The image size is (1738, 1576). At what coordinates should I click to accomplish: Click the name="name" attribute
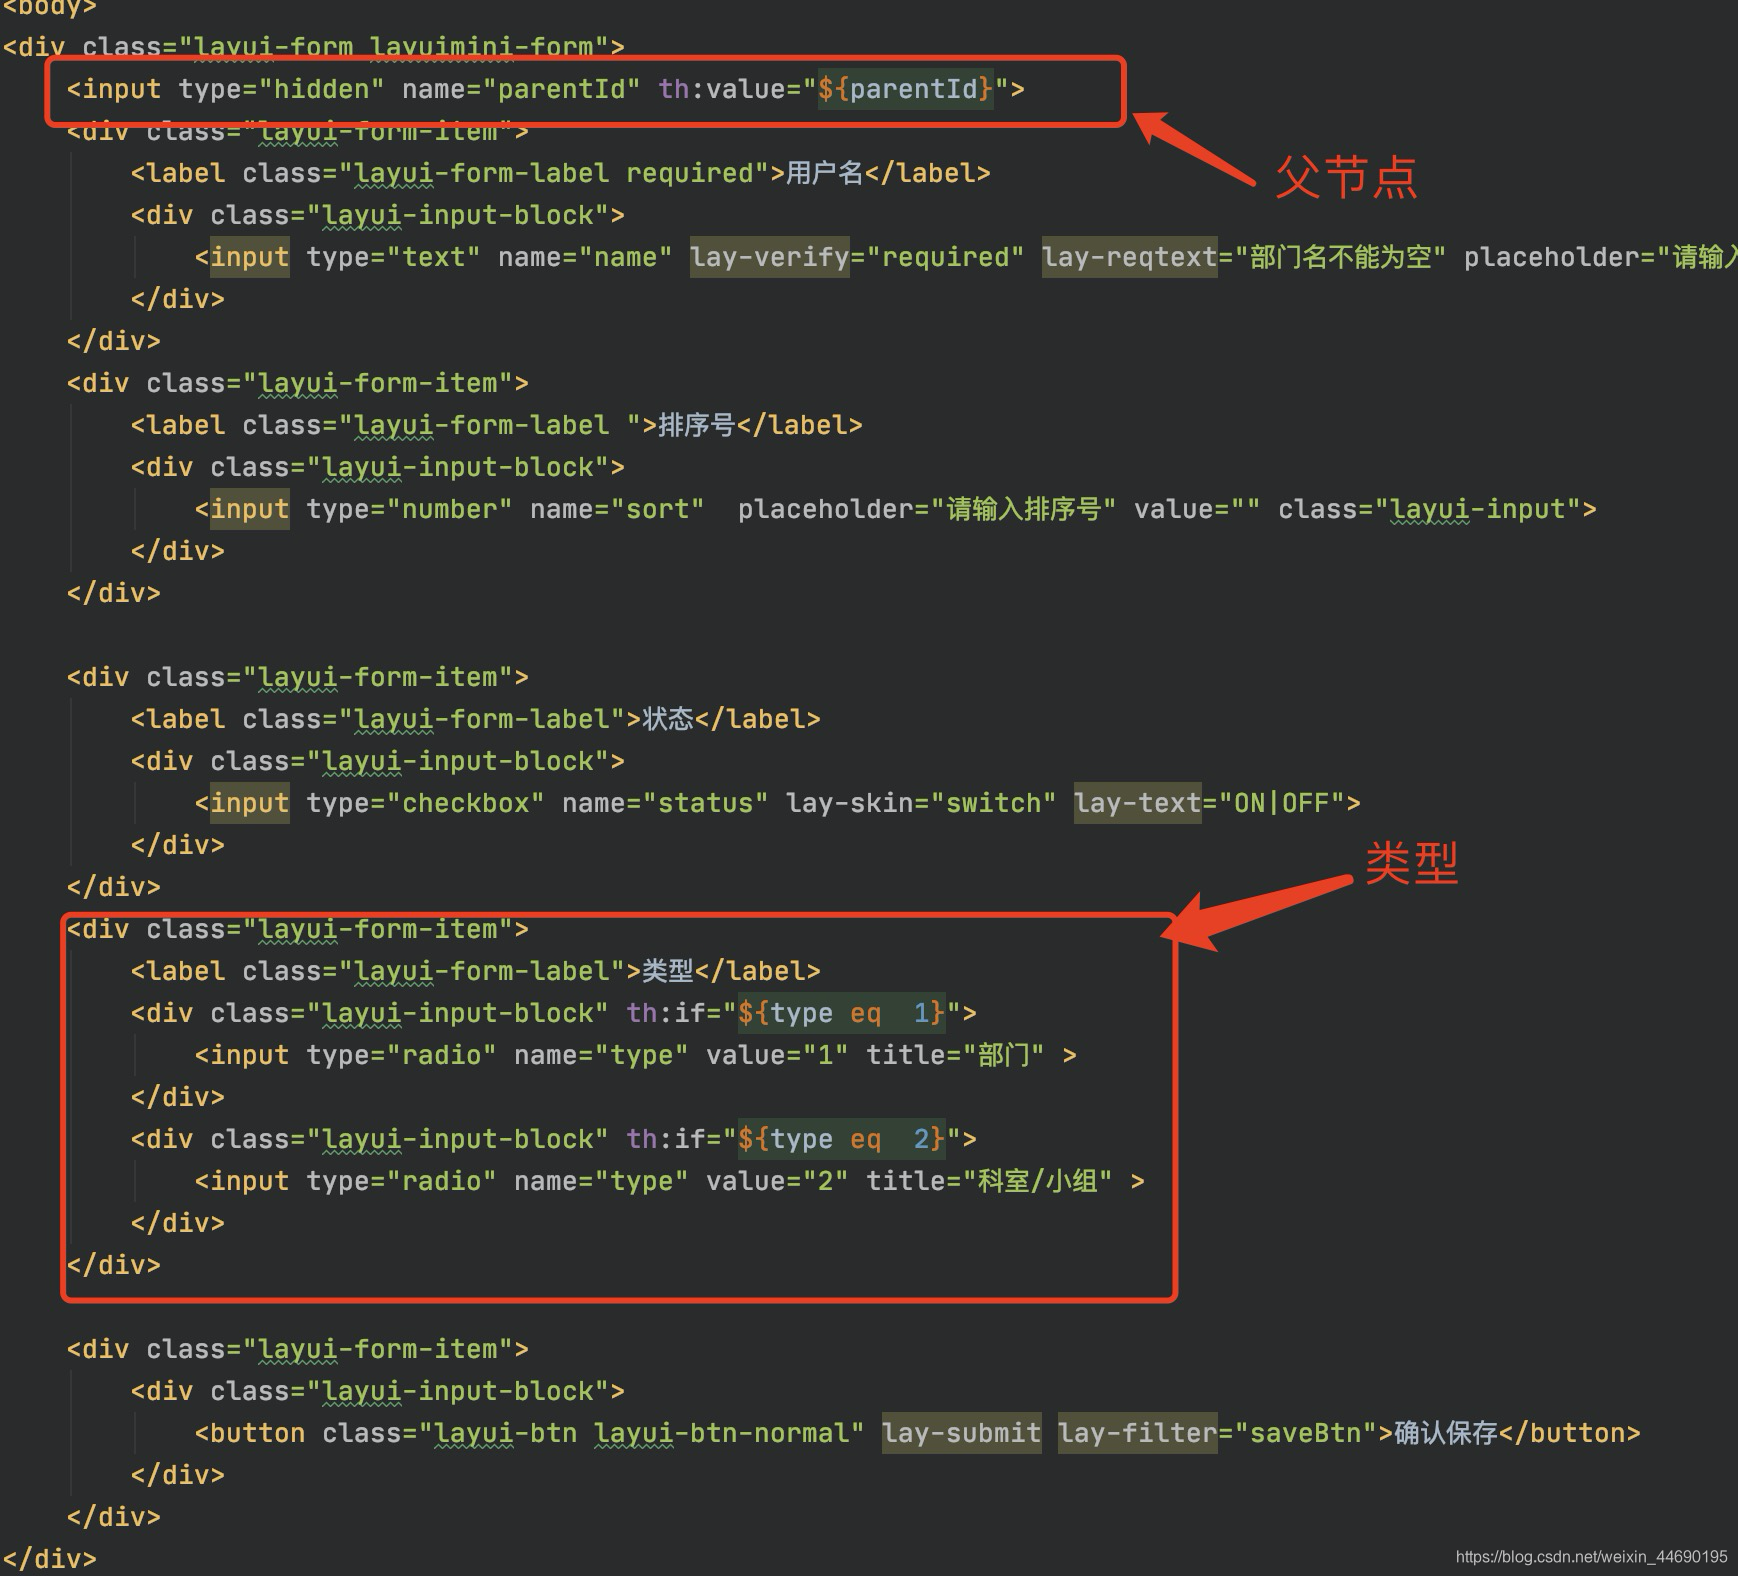pos(585,257)
